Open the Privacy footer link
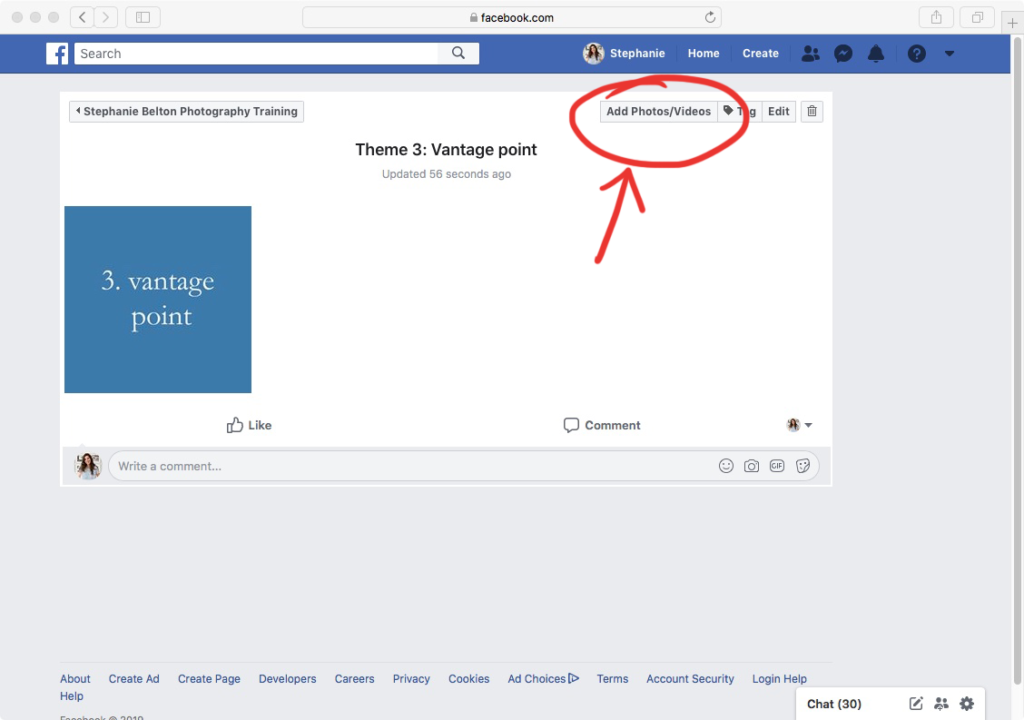 click(x=411, y=679)
